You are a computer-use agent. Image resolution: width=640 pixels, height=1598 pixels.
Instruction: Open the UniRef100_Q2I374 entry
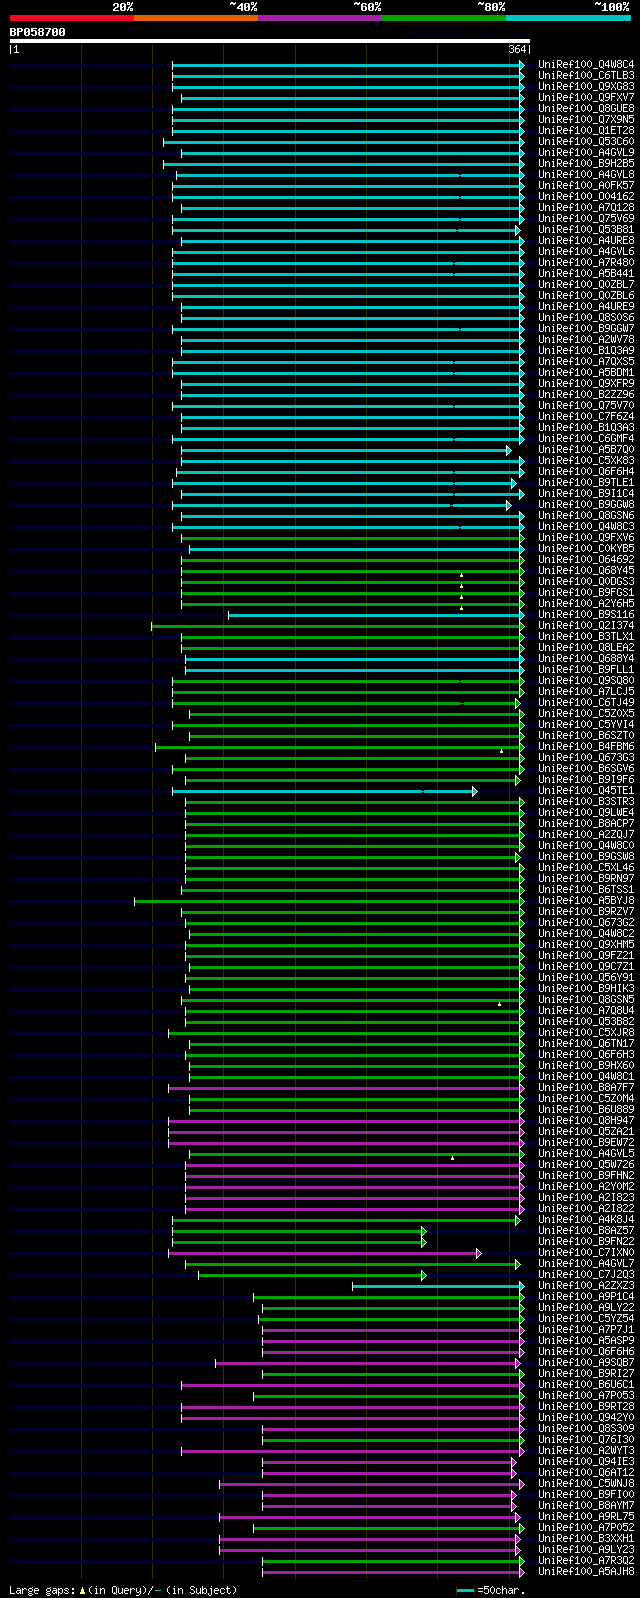click(586, 625)
